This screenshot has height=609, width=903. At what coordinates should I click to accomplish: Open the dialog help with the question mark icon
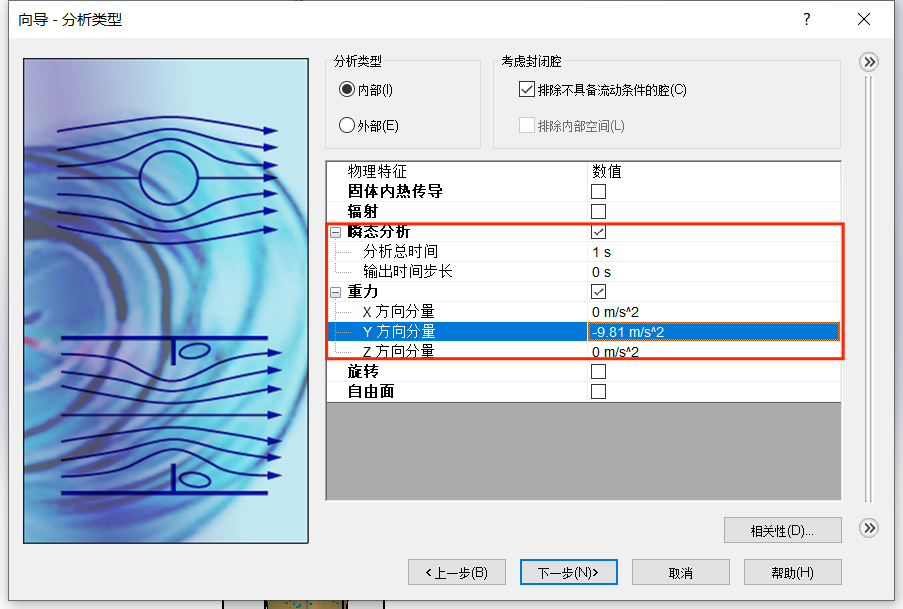click(x=806, y=19)
